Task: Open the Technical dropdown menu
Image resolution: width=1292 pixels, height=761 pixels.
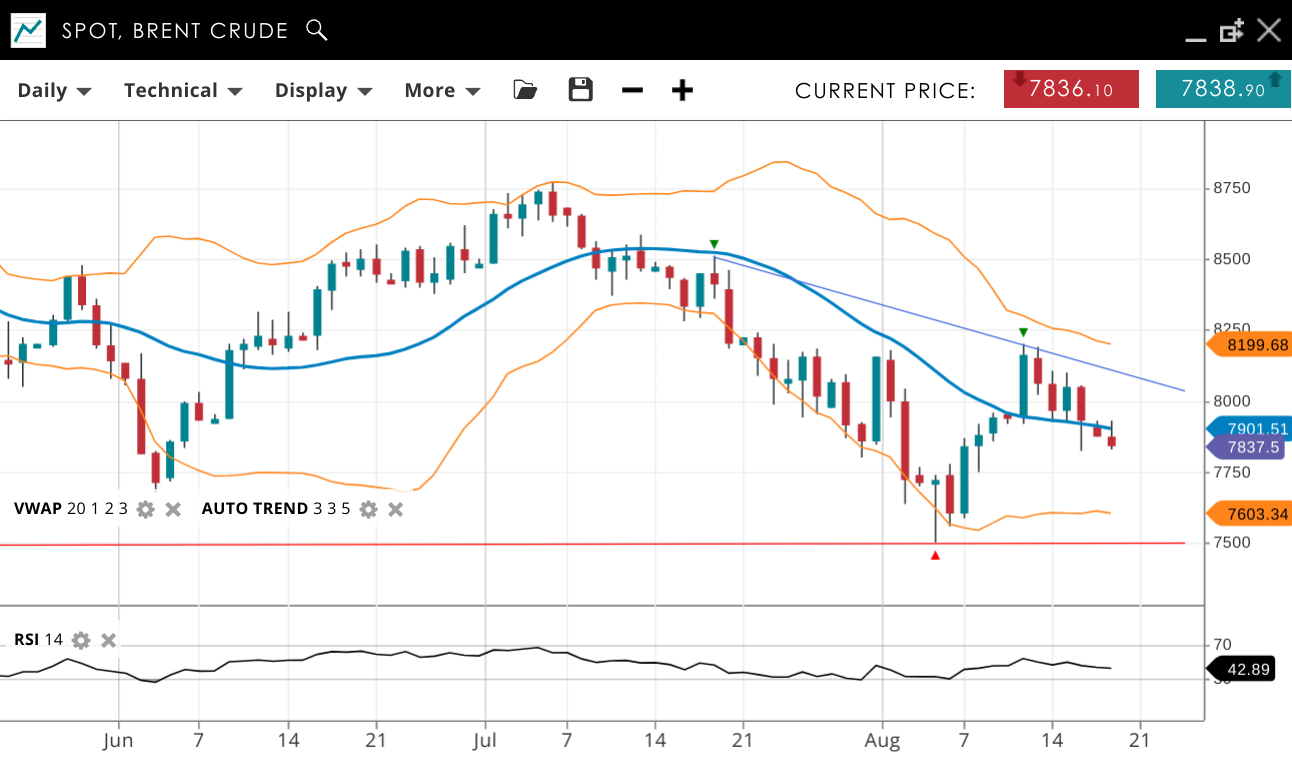Action: click(x=183, y=90)
